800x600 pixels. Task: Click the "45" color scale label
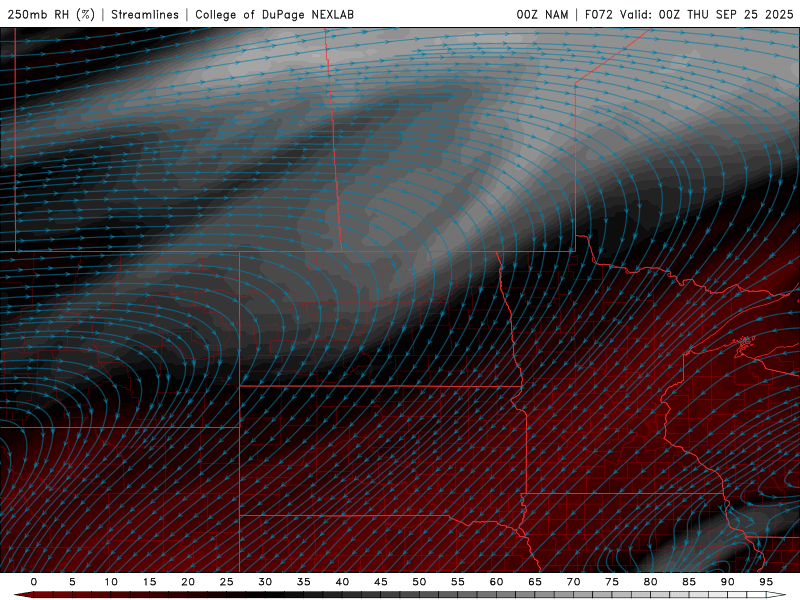(381, 582)
